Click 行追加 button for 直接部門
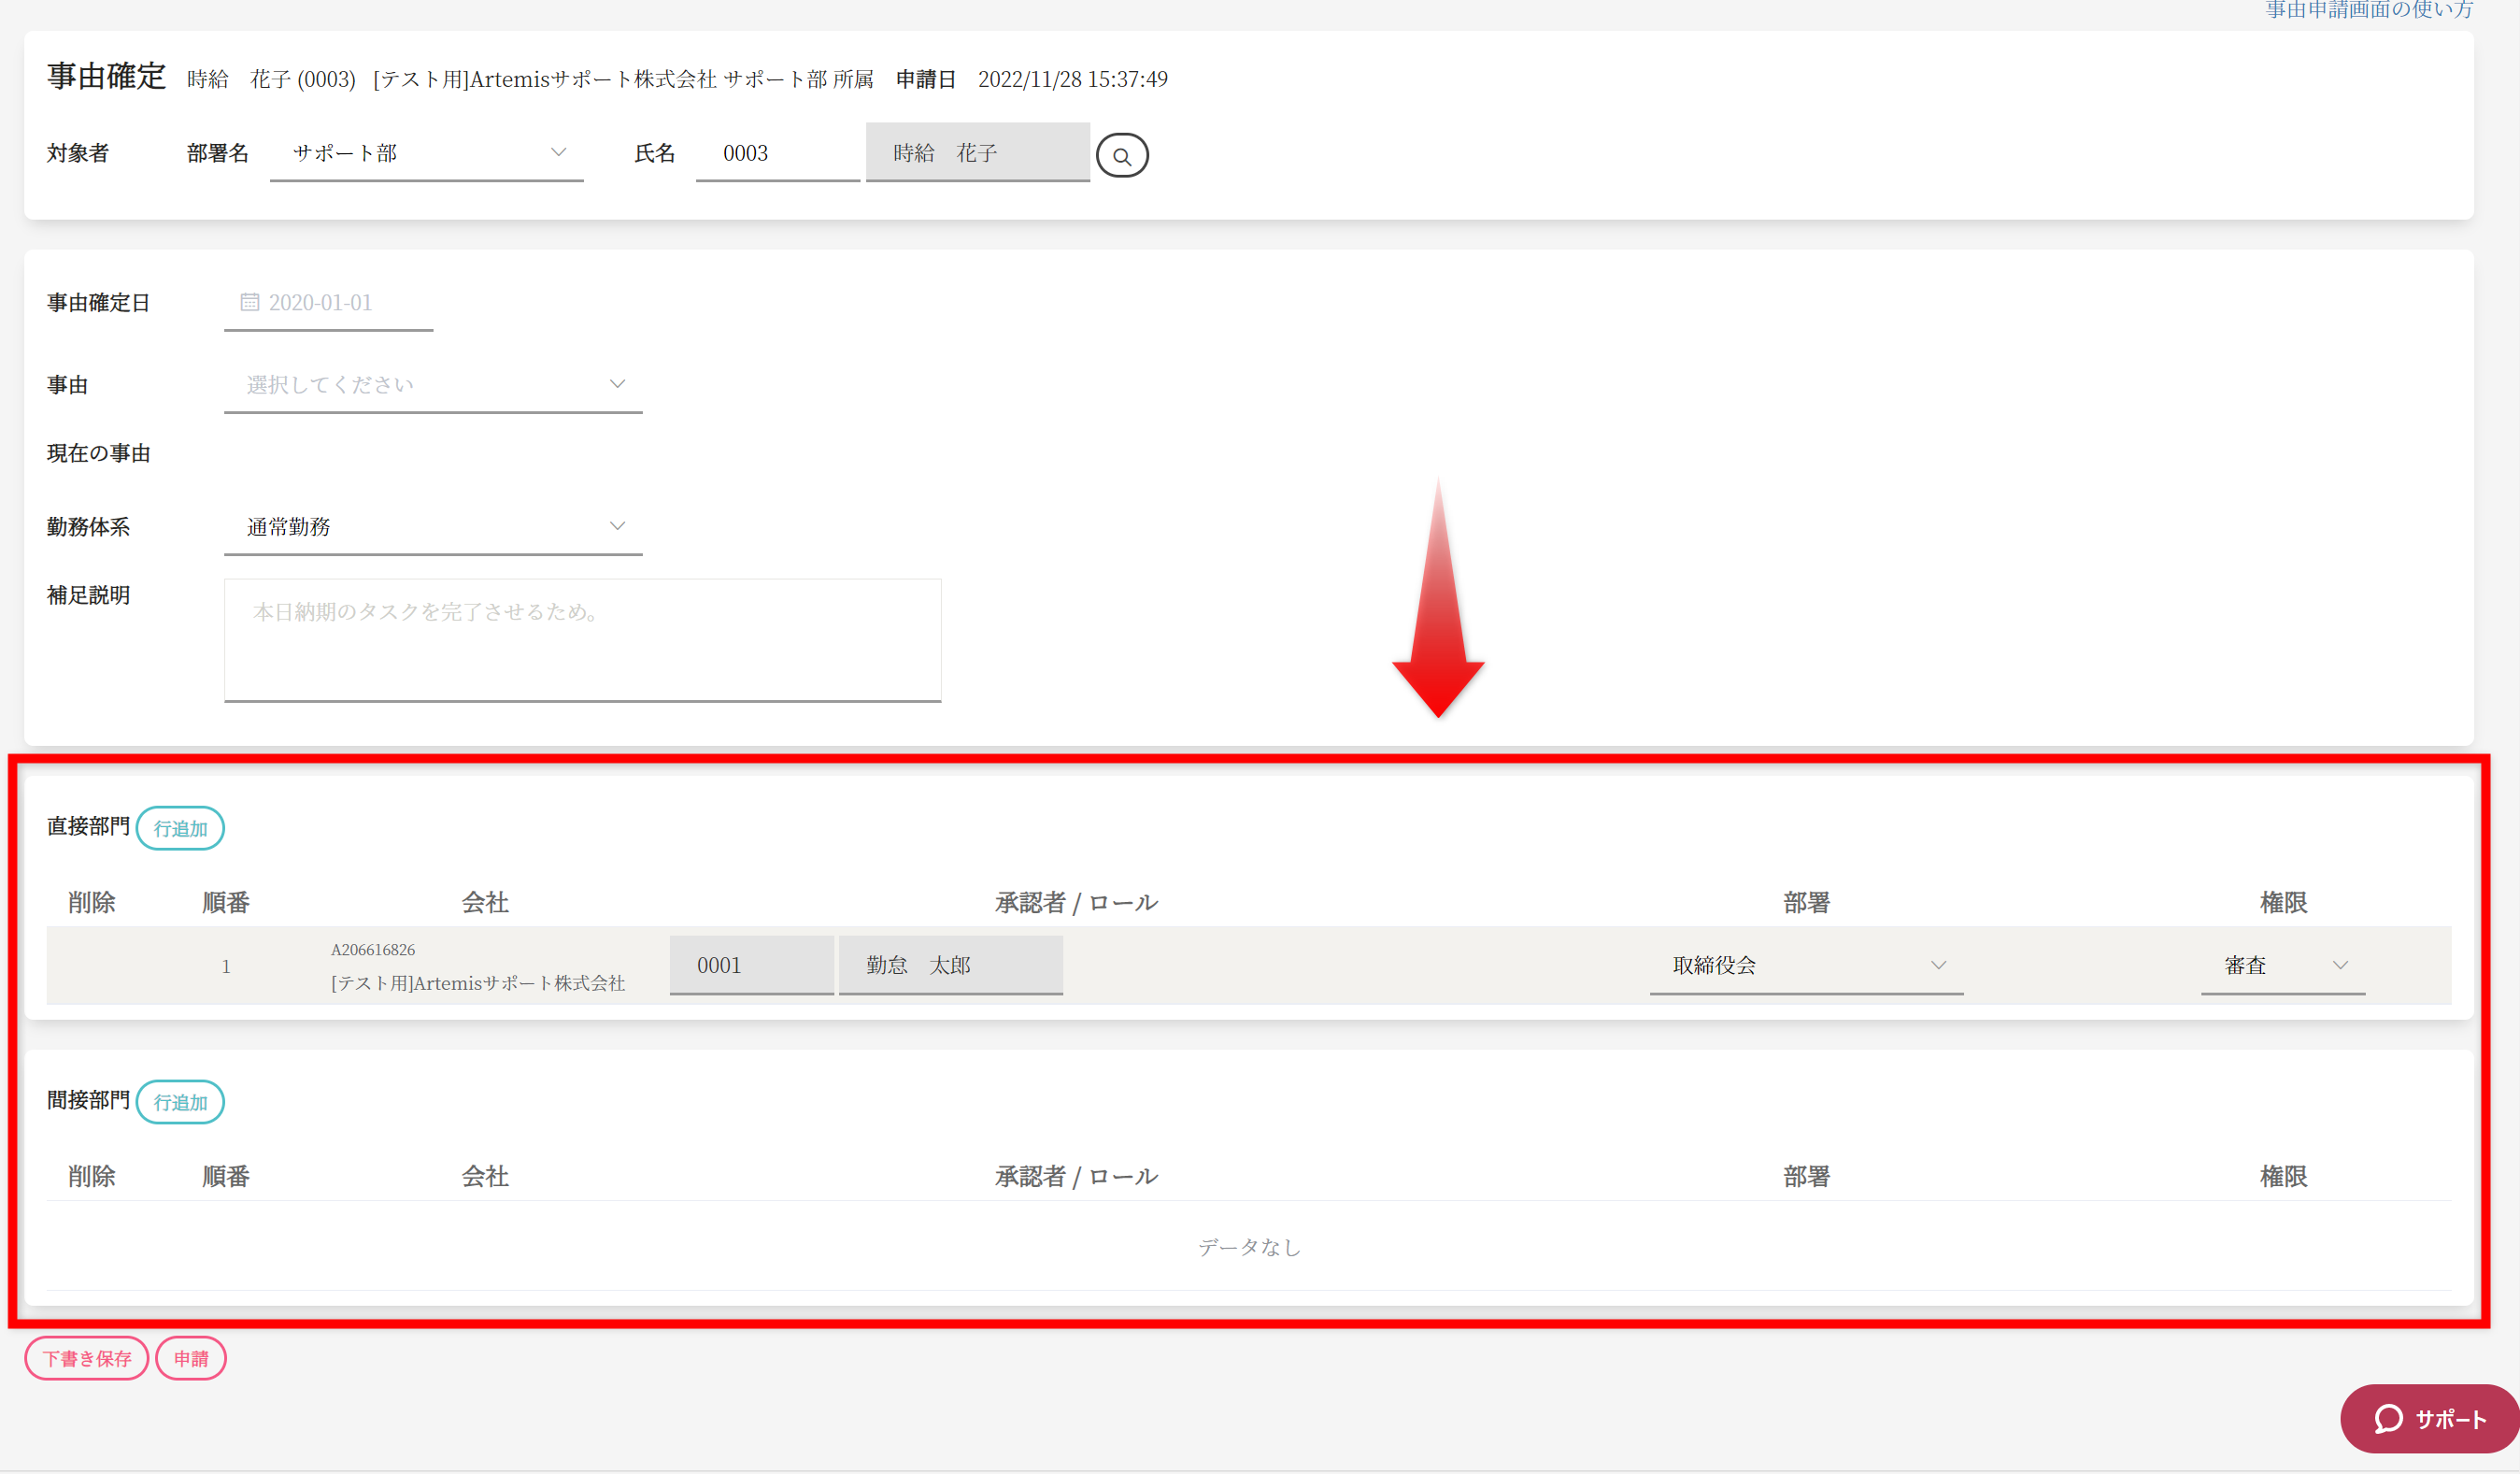Image resolution: width=2520 pixels, height=1474 pixels. (180, 828)
